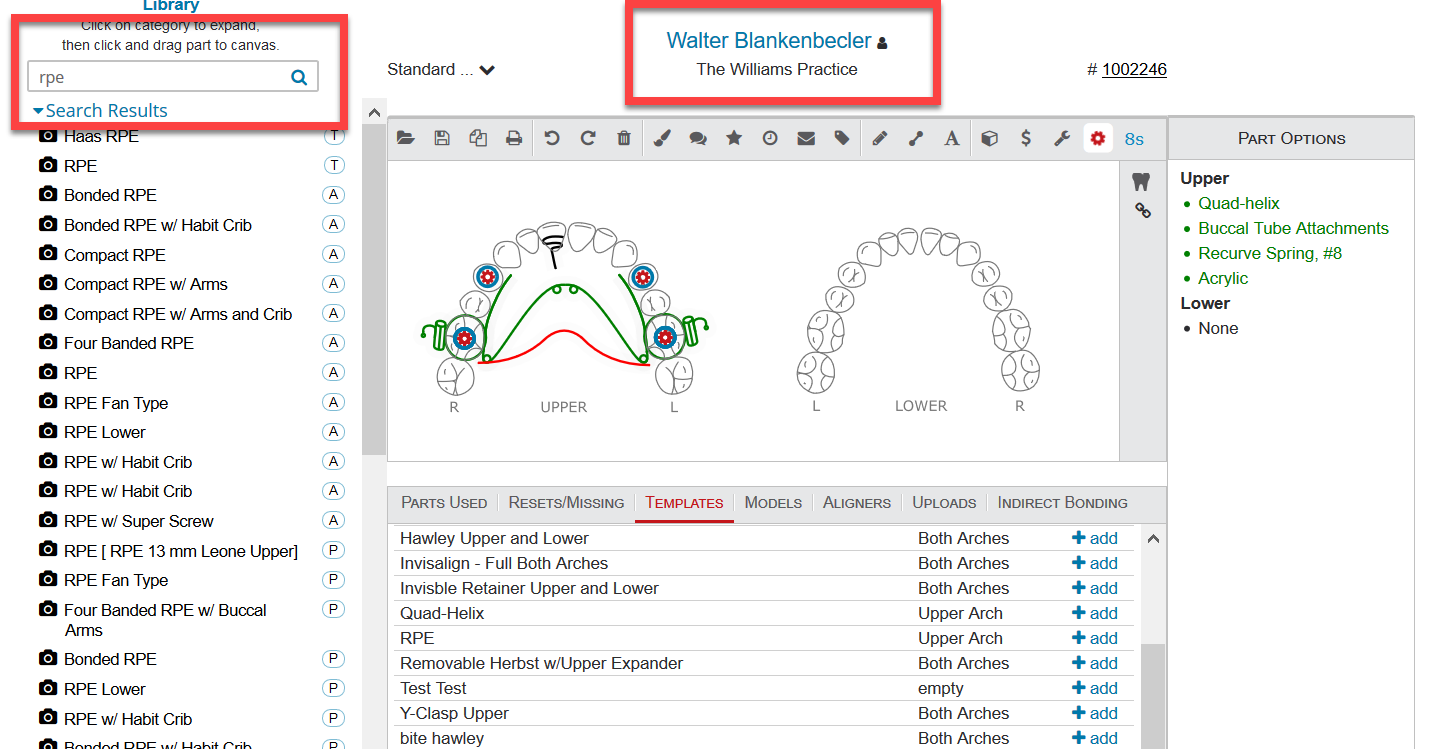The width and height of the screenshot is (1429, 749).
Task: Print the prescription with the printer icon
Action: pyautogui.click(x=514, y=139)
